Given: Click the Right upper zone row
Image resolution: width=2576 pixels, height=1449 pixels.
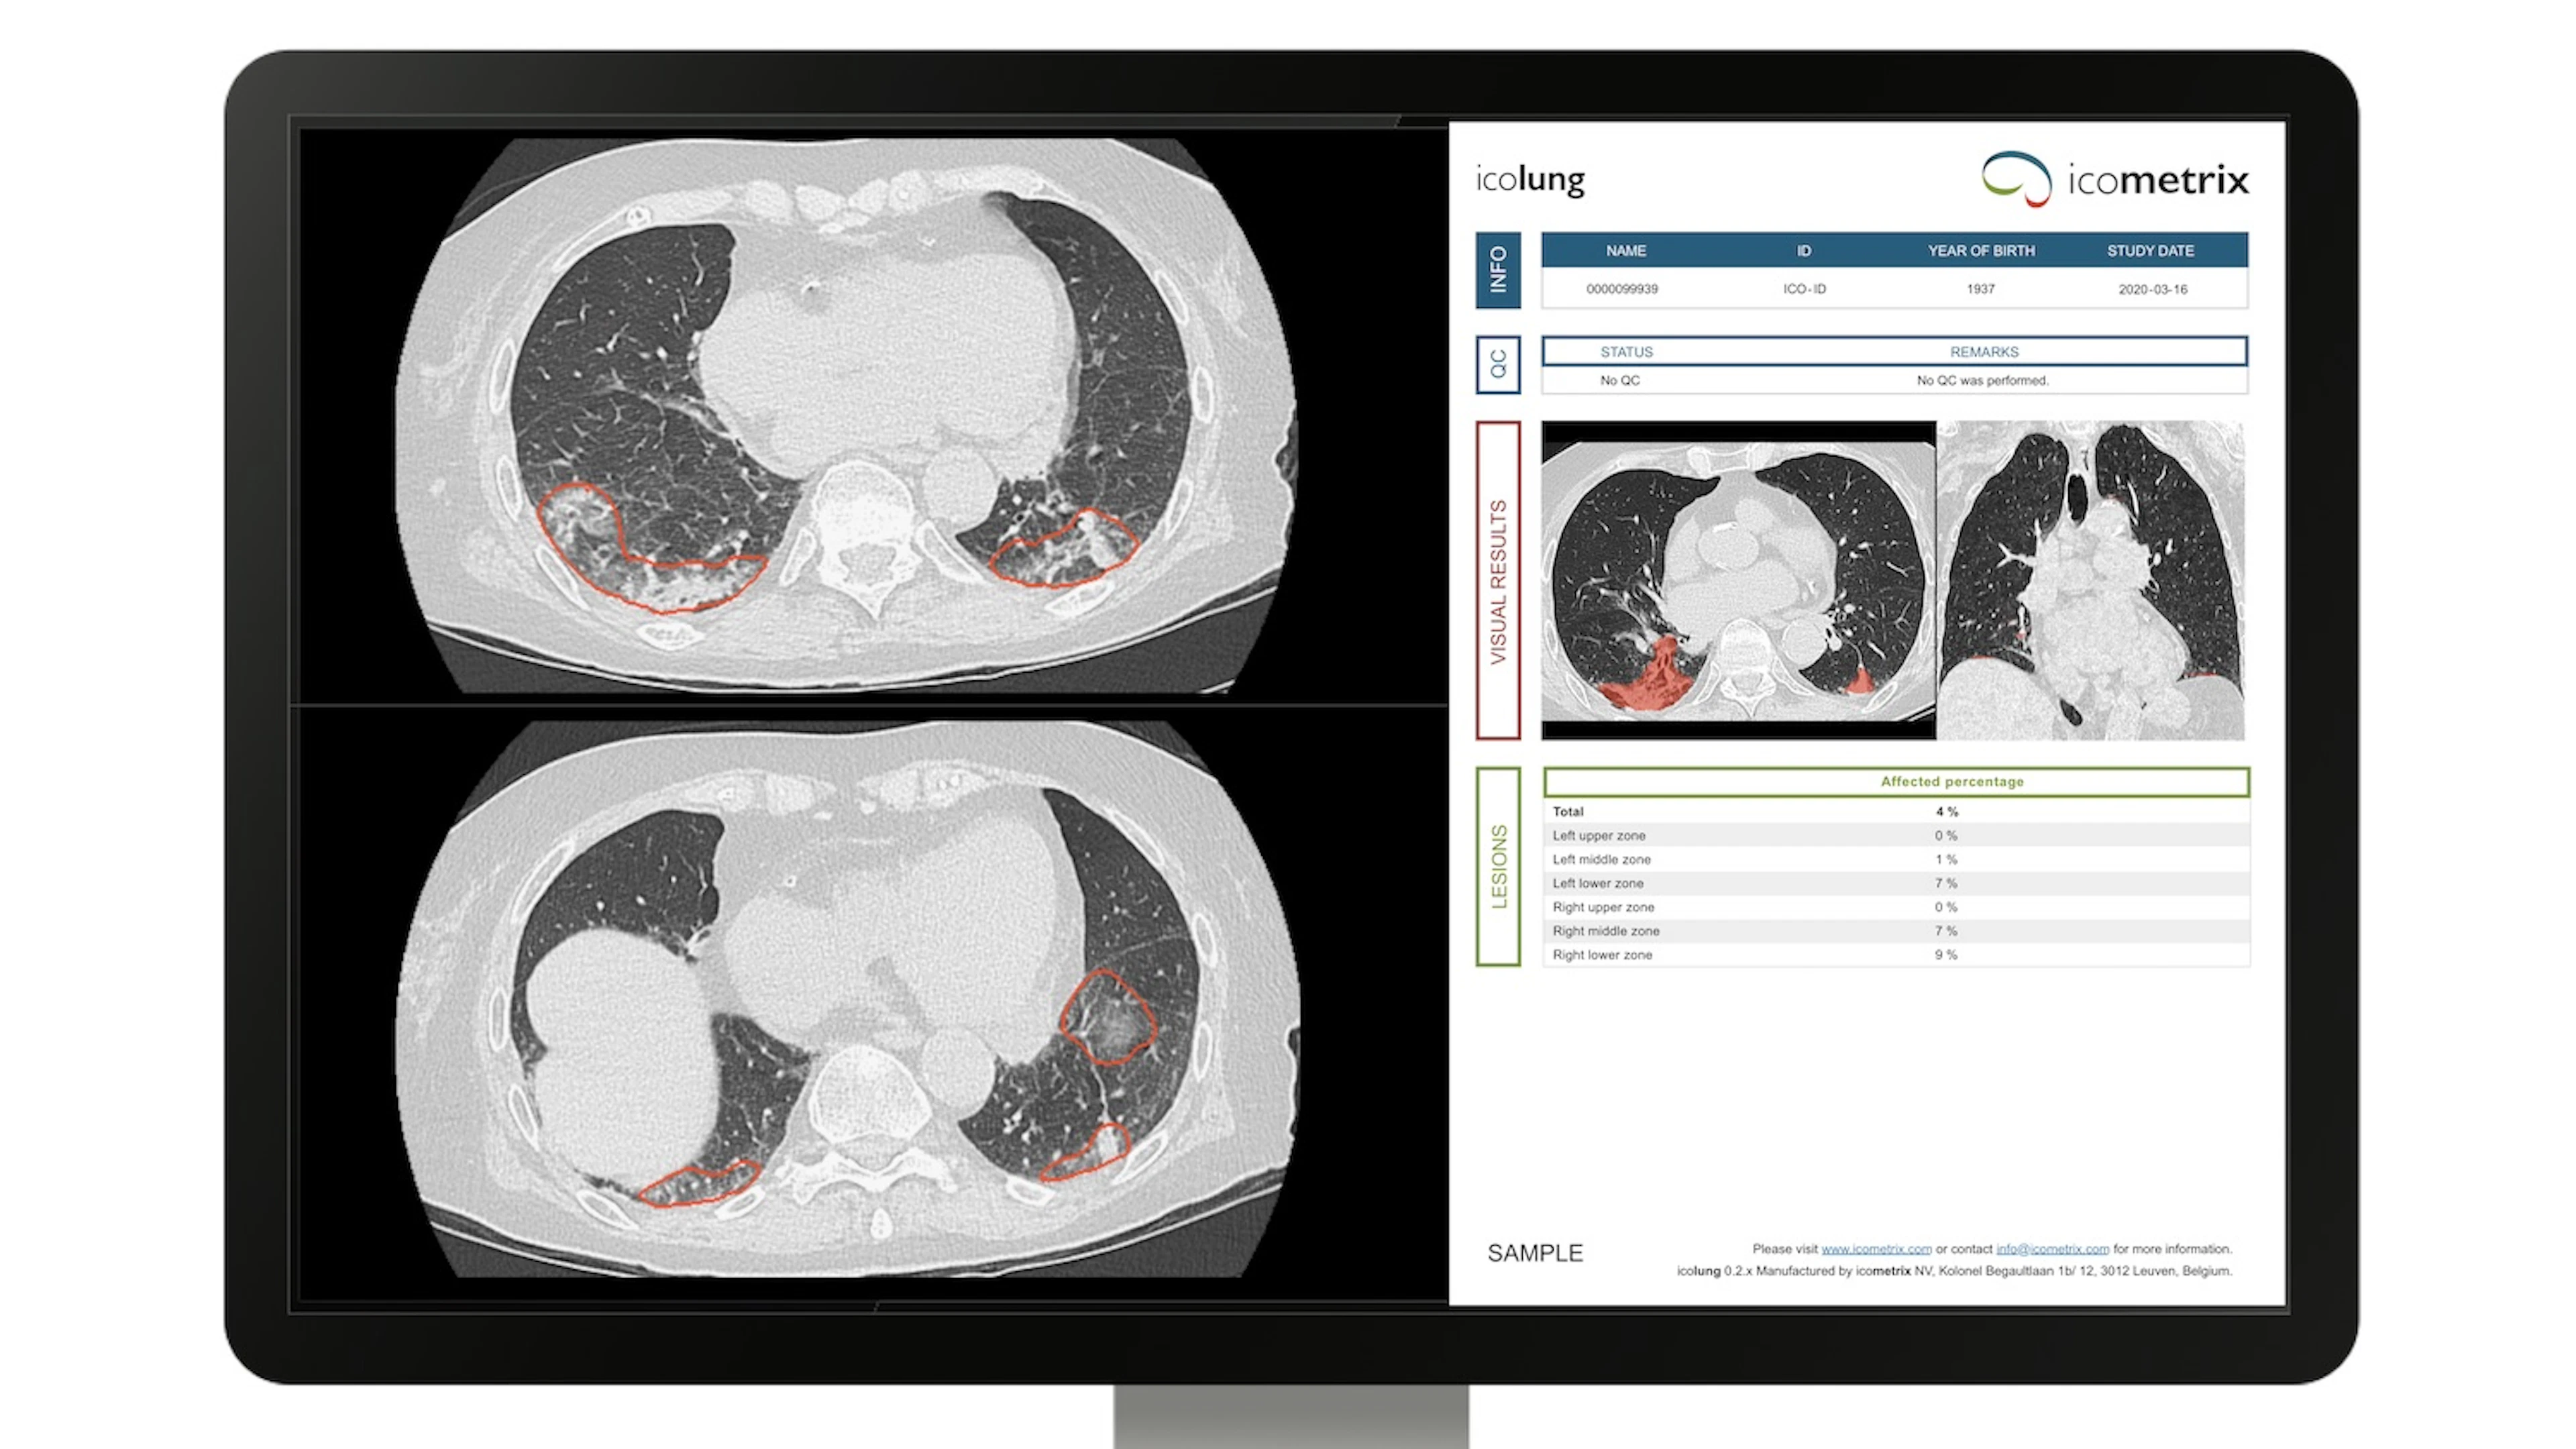Looking at the screenshot, I should click(1896, 907).
